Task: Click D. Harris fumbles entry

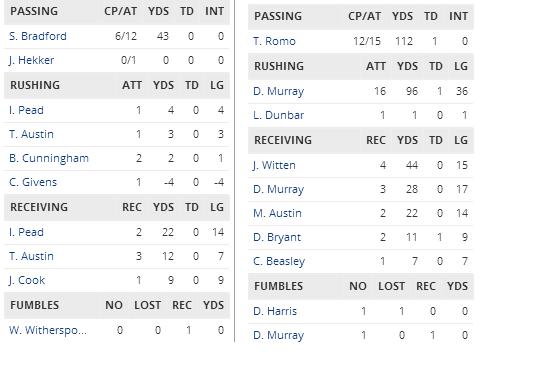Action: click(275, 311)
